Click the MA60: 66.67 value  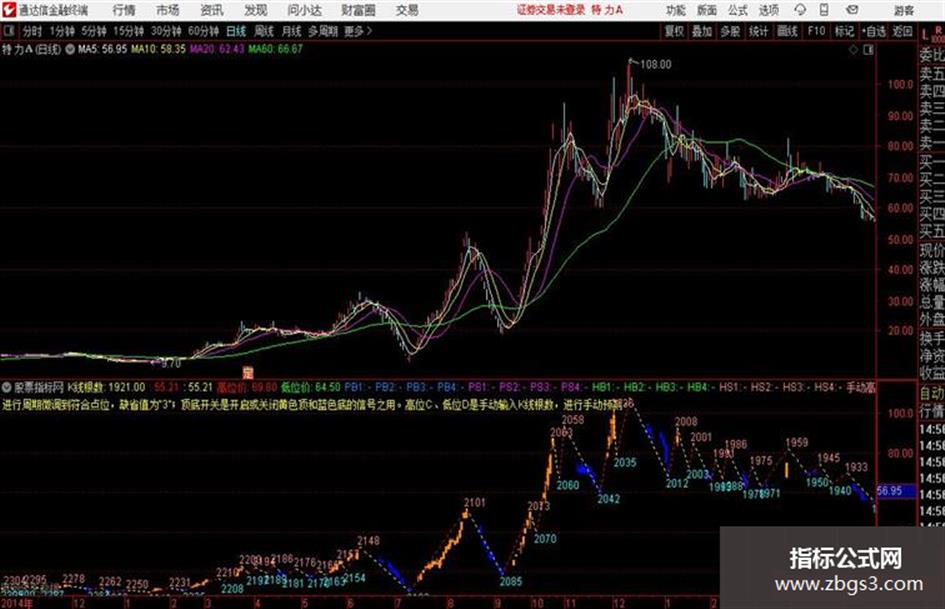(275, 49)
